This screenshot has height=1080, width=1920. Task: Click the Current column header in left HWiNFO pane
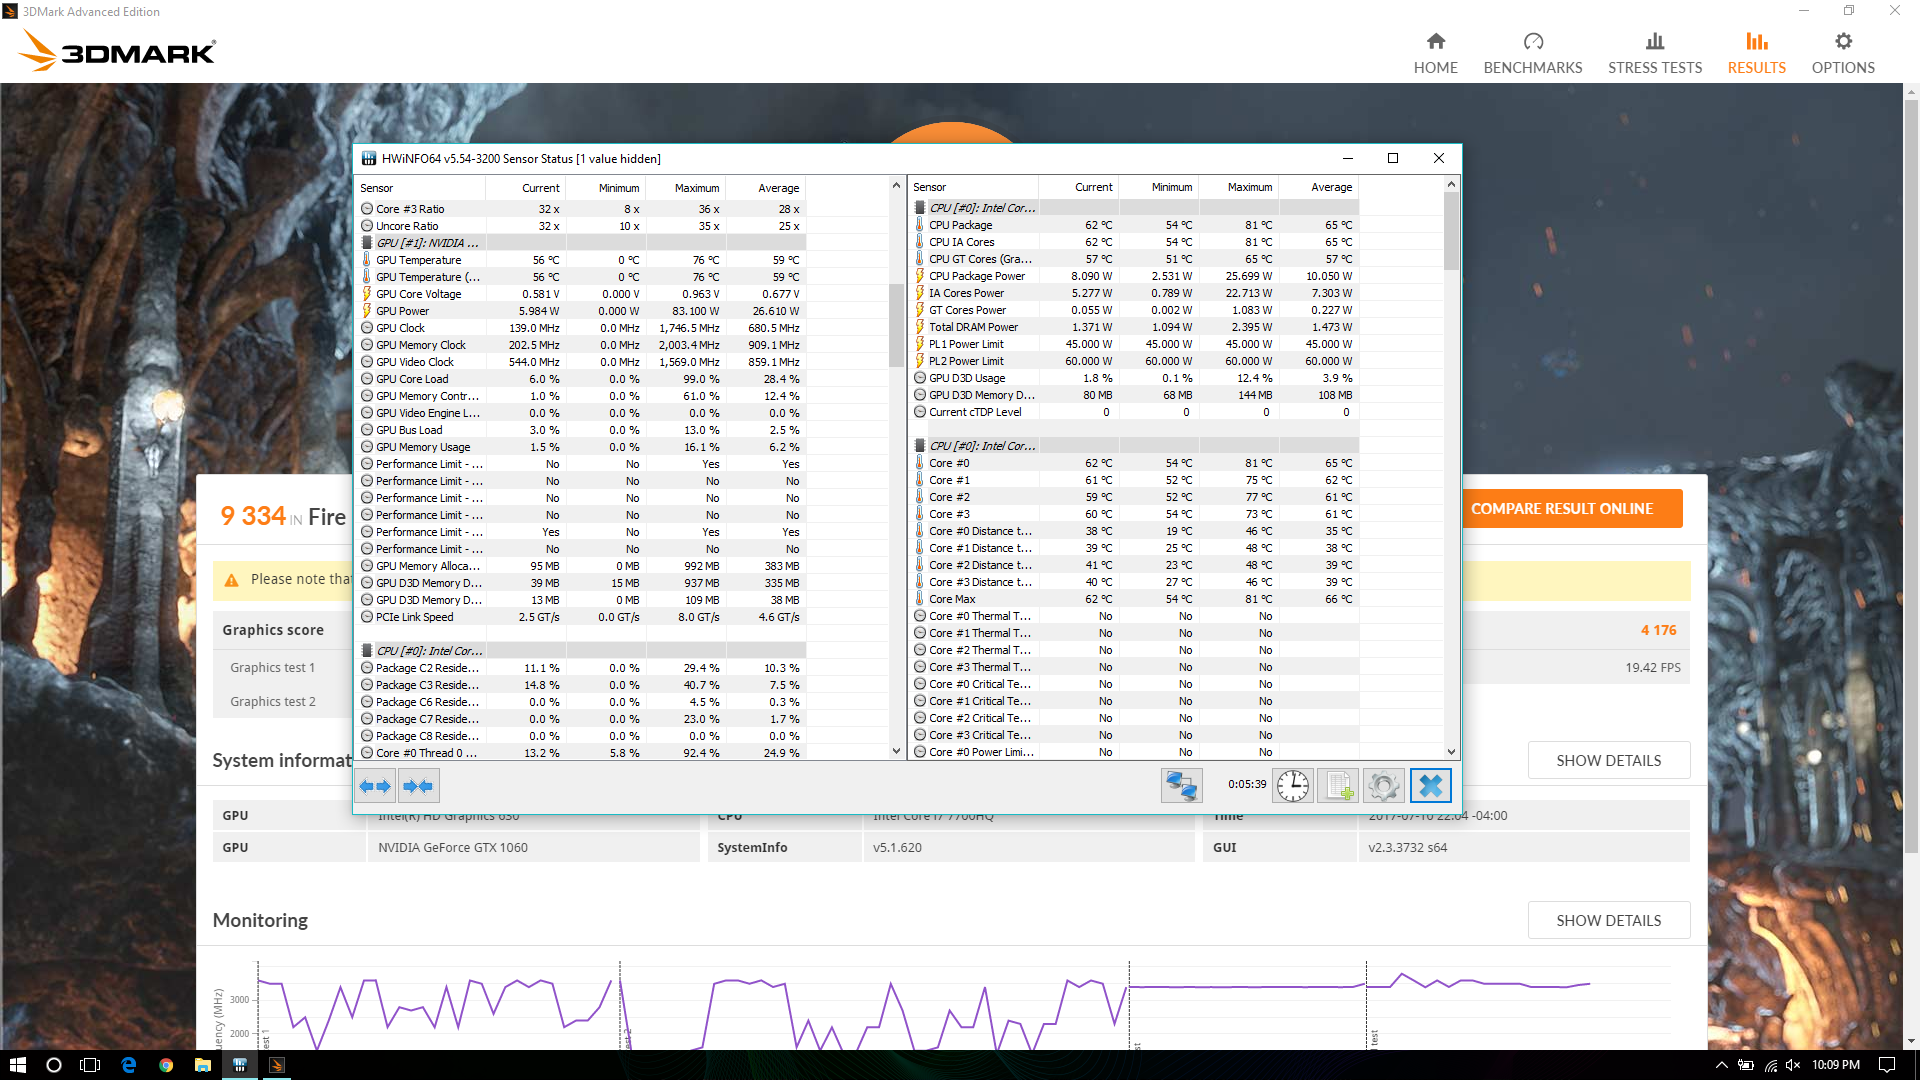526,188
